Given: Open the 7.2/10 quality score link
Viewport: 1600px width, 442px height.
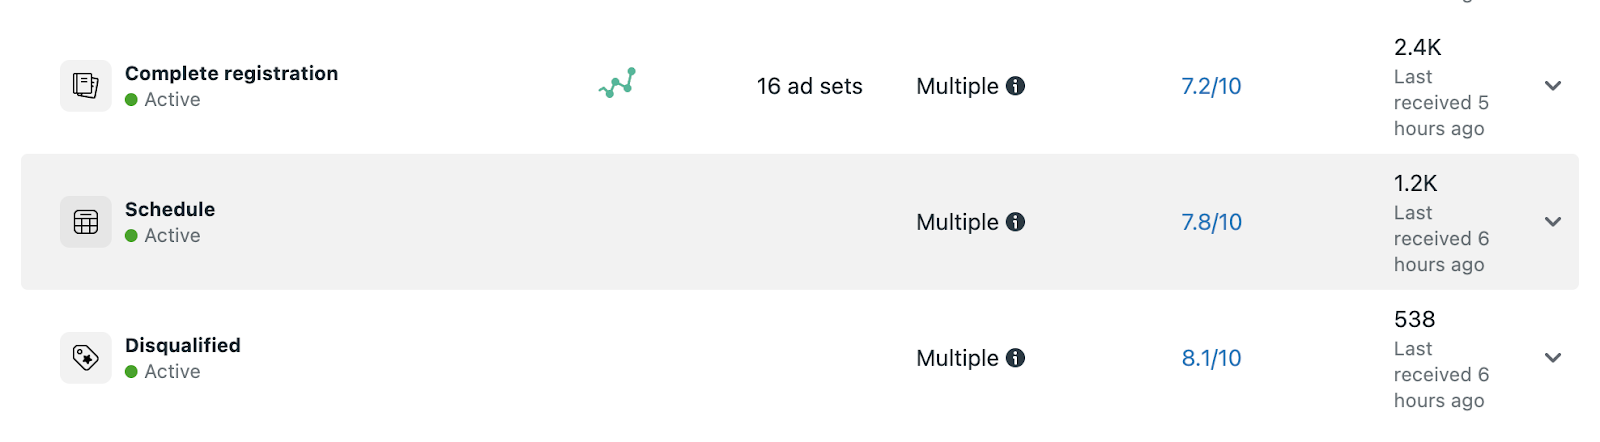Looking at the screenshot, I should (x=1211, y=86).
